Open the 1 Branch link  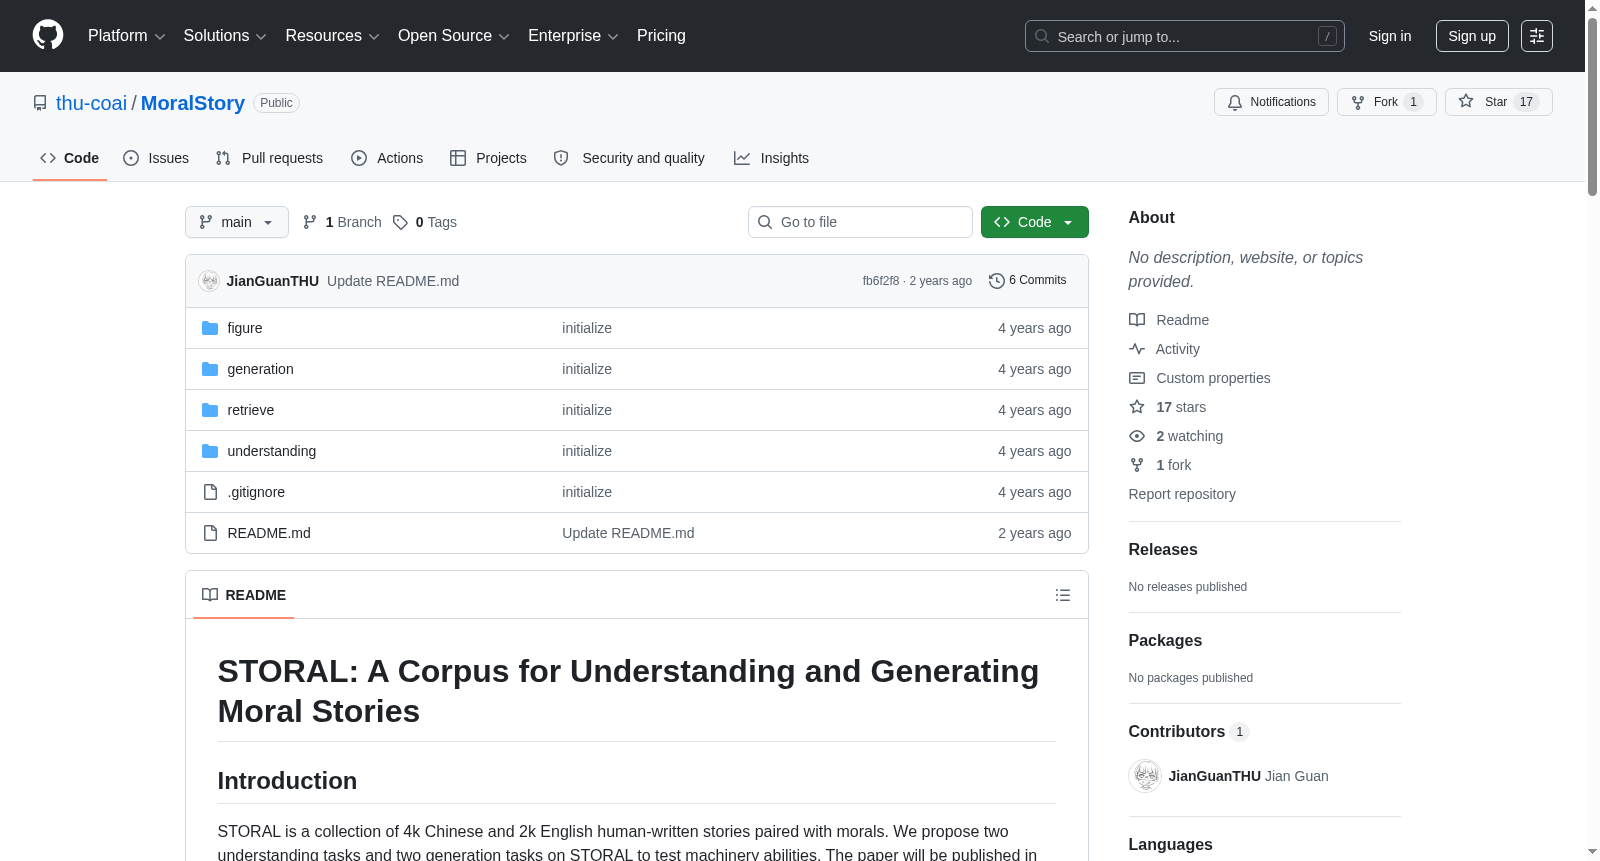click(342, 222)
